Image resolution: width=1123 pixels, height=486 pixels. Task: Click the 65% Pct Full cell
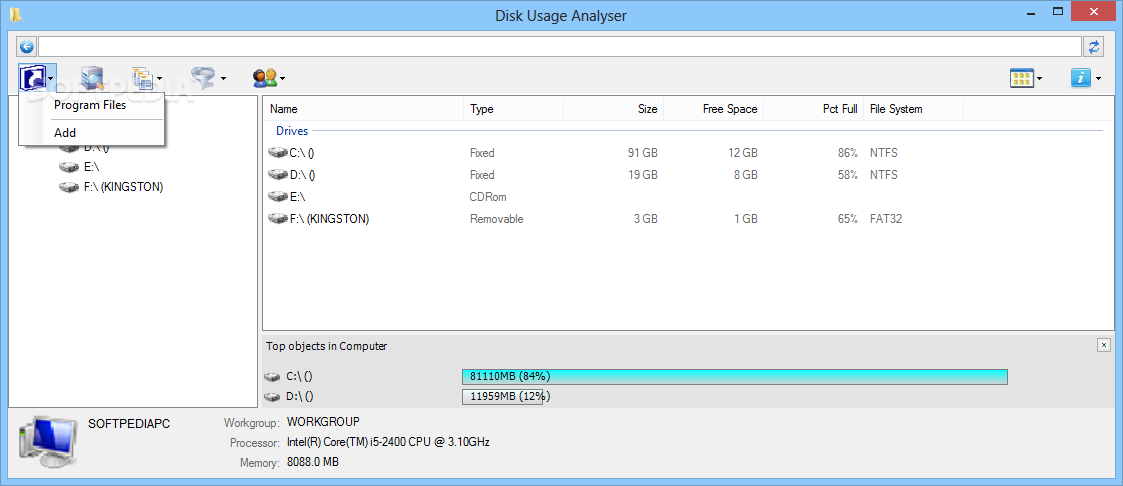coord(847,218)
